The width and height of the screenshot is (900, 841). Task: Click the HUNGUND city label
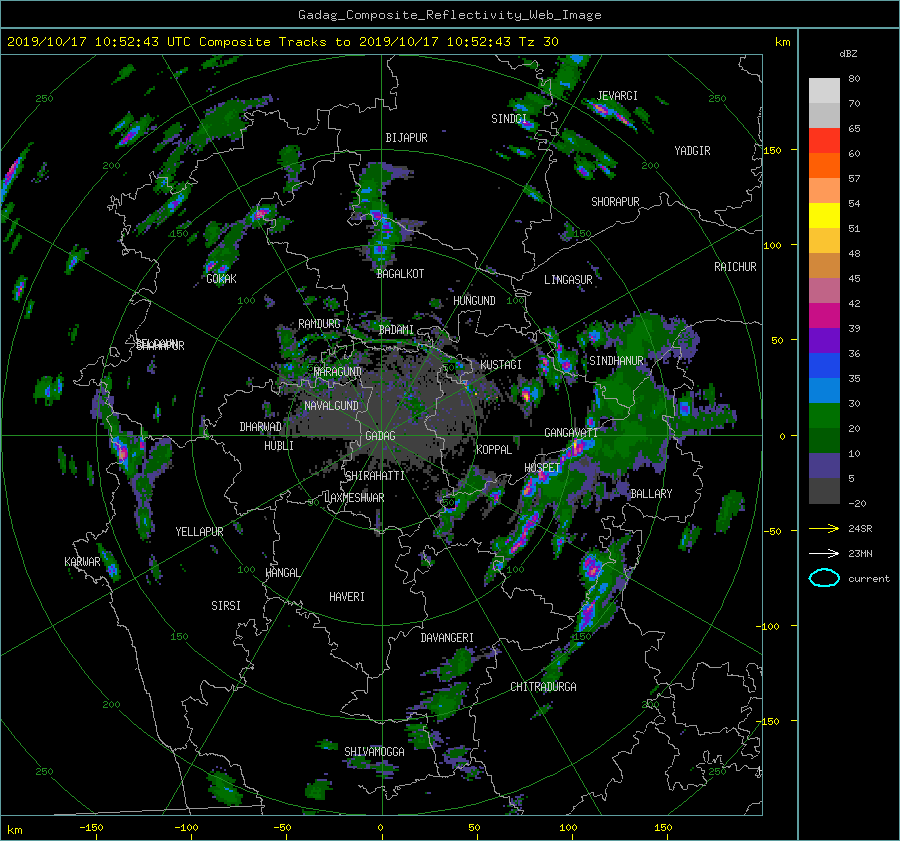(x=474, y=301)
